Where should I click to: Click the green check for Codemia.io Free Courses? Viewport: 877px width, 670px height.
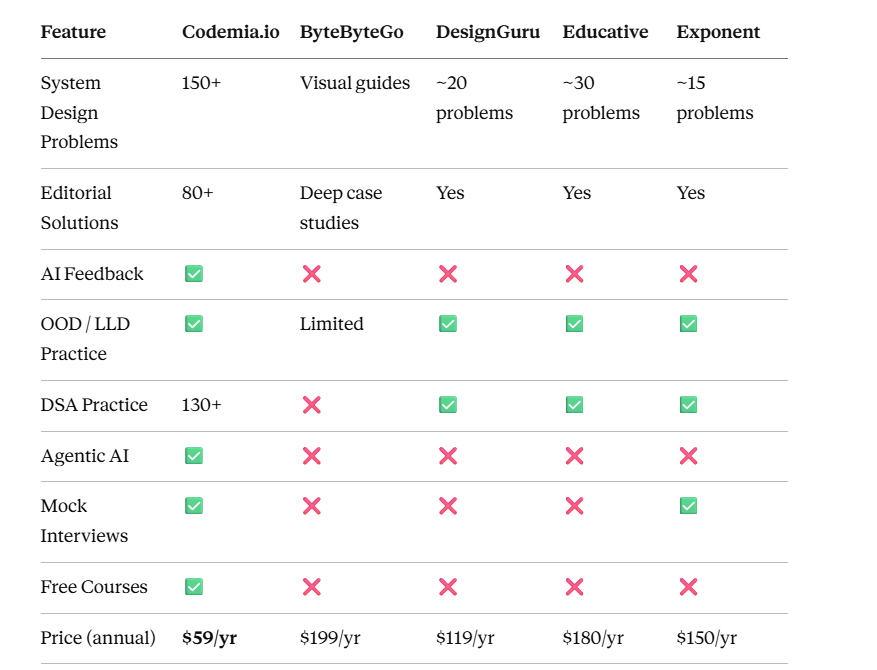(x=194, y=587)
